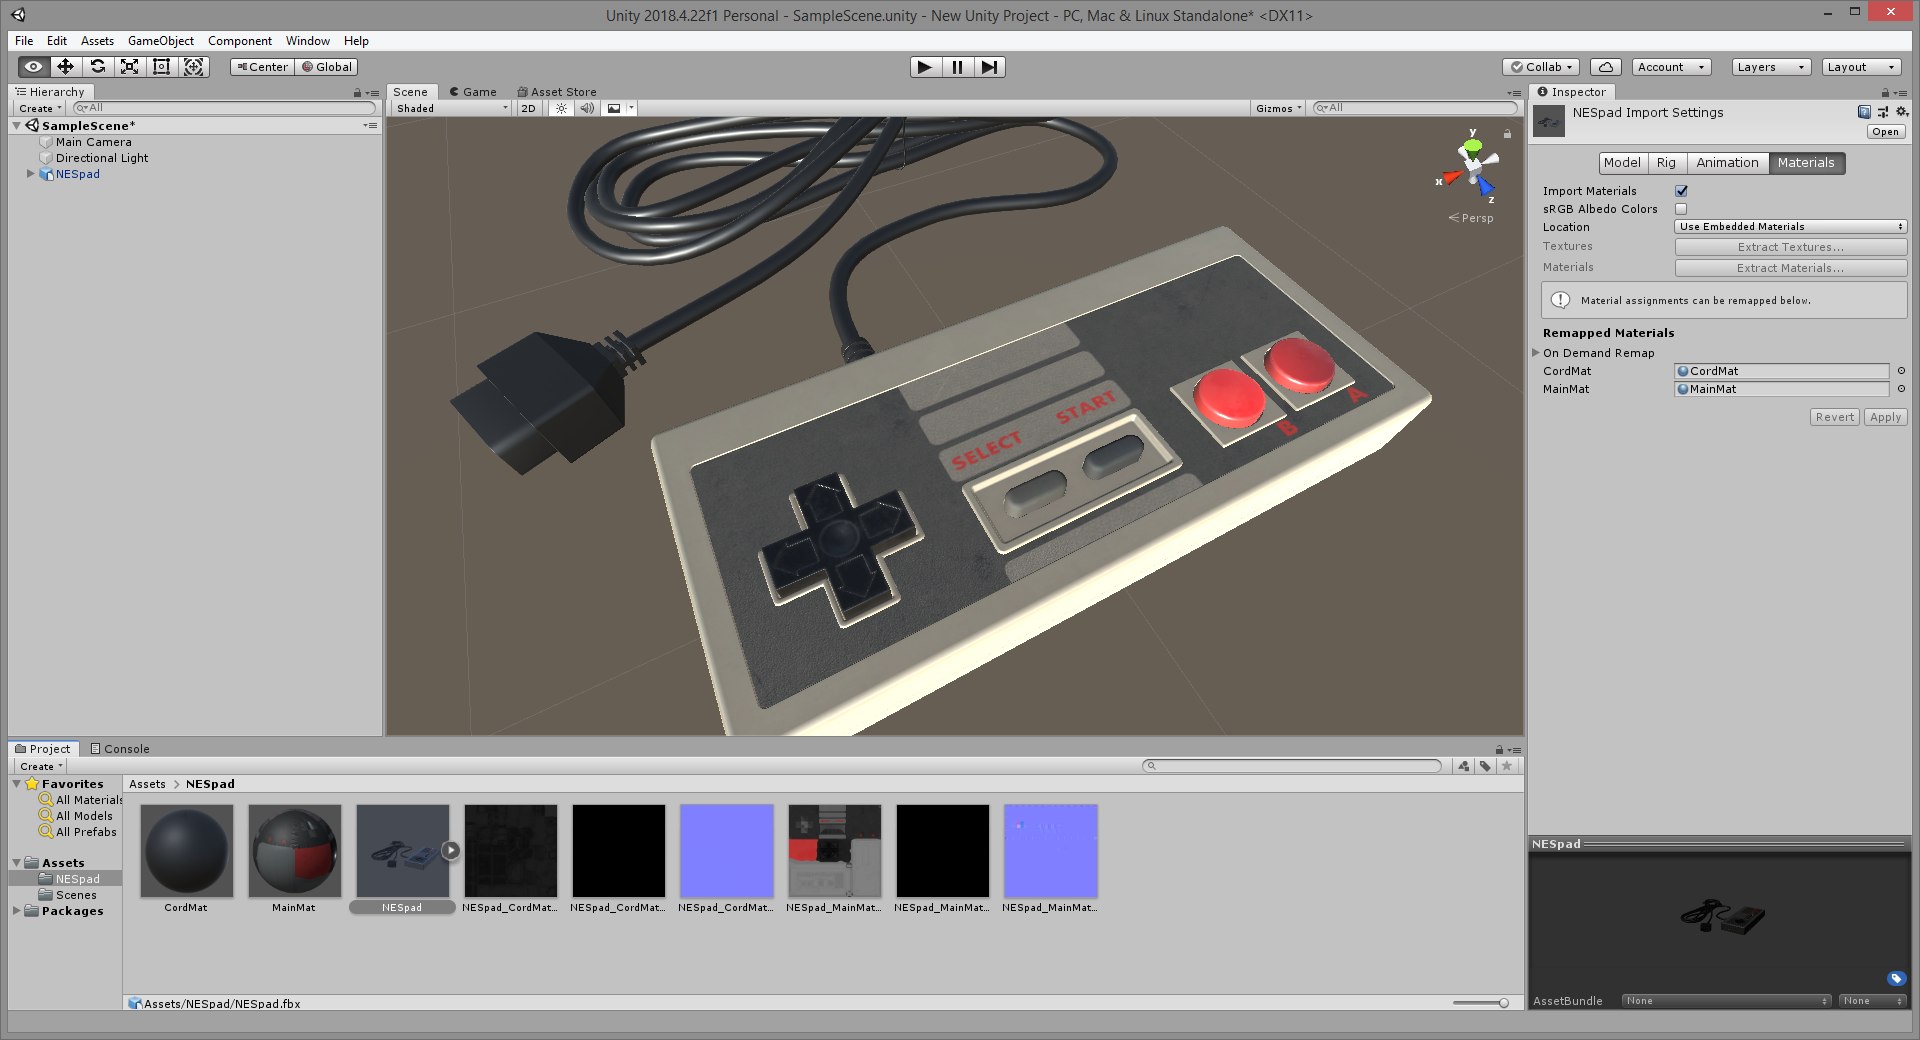Viewport: 1920px width, 1040px height.
Task: Click the Apply button
Action: 1885,417
